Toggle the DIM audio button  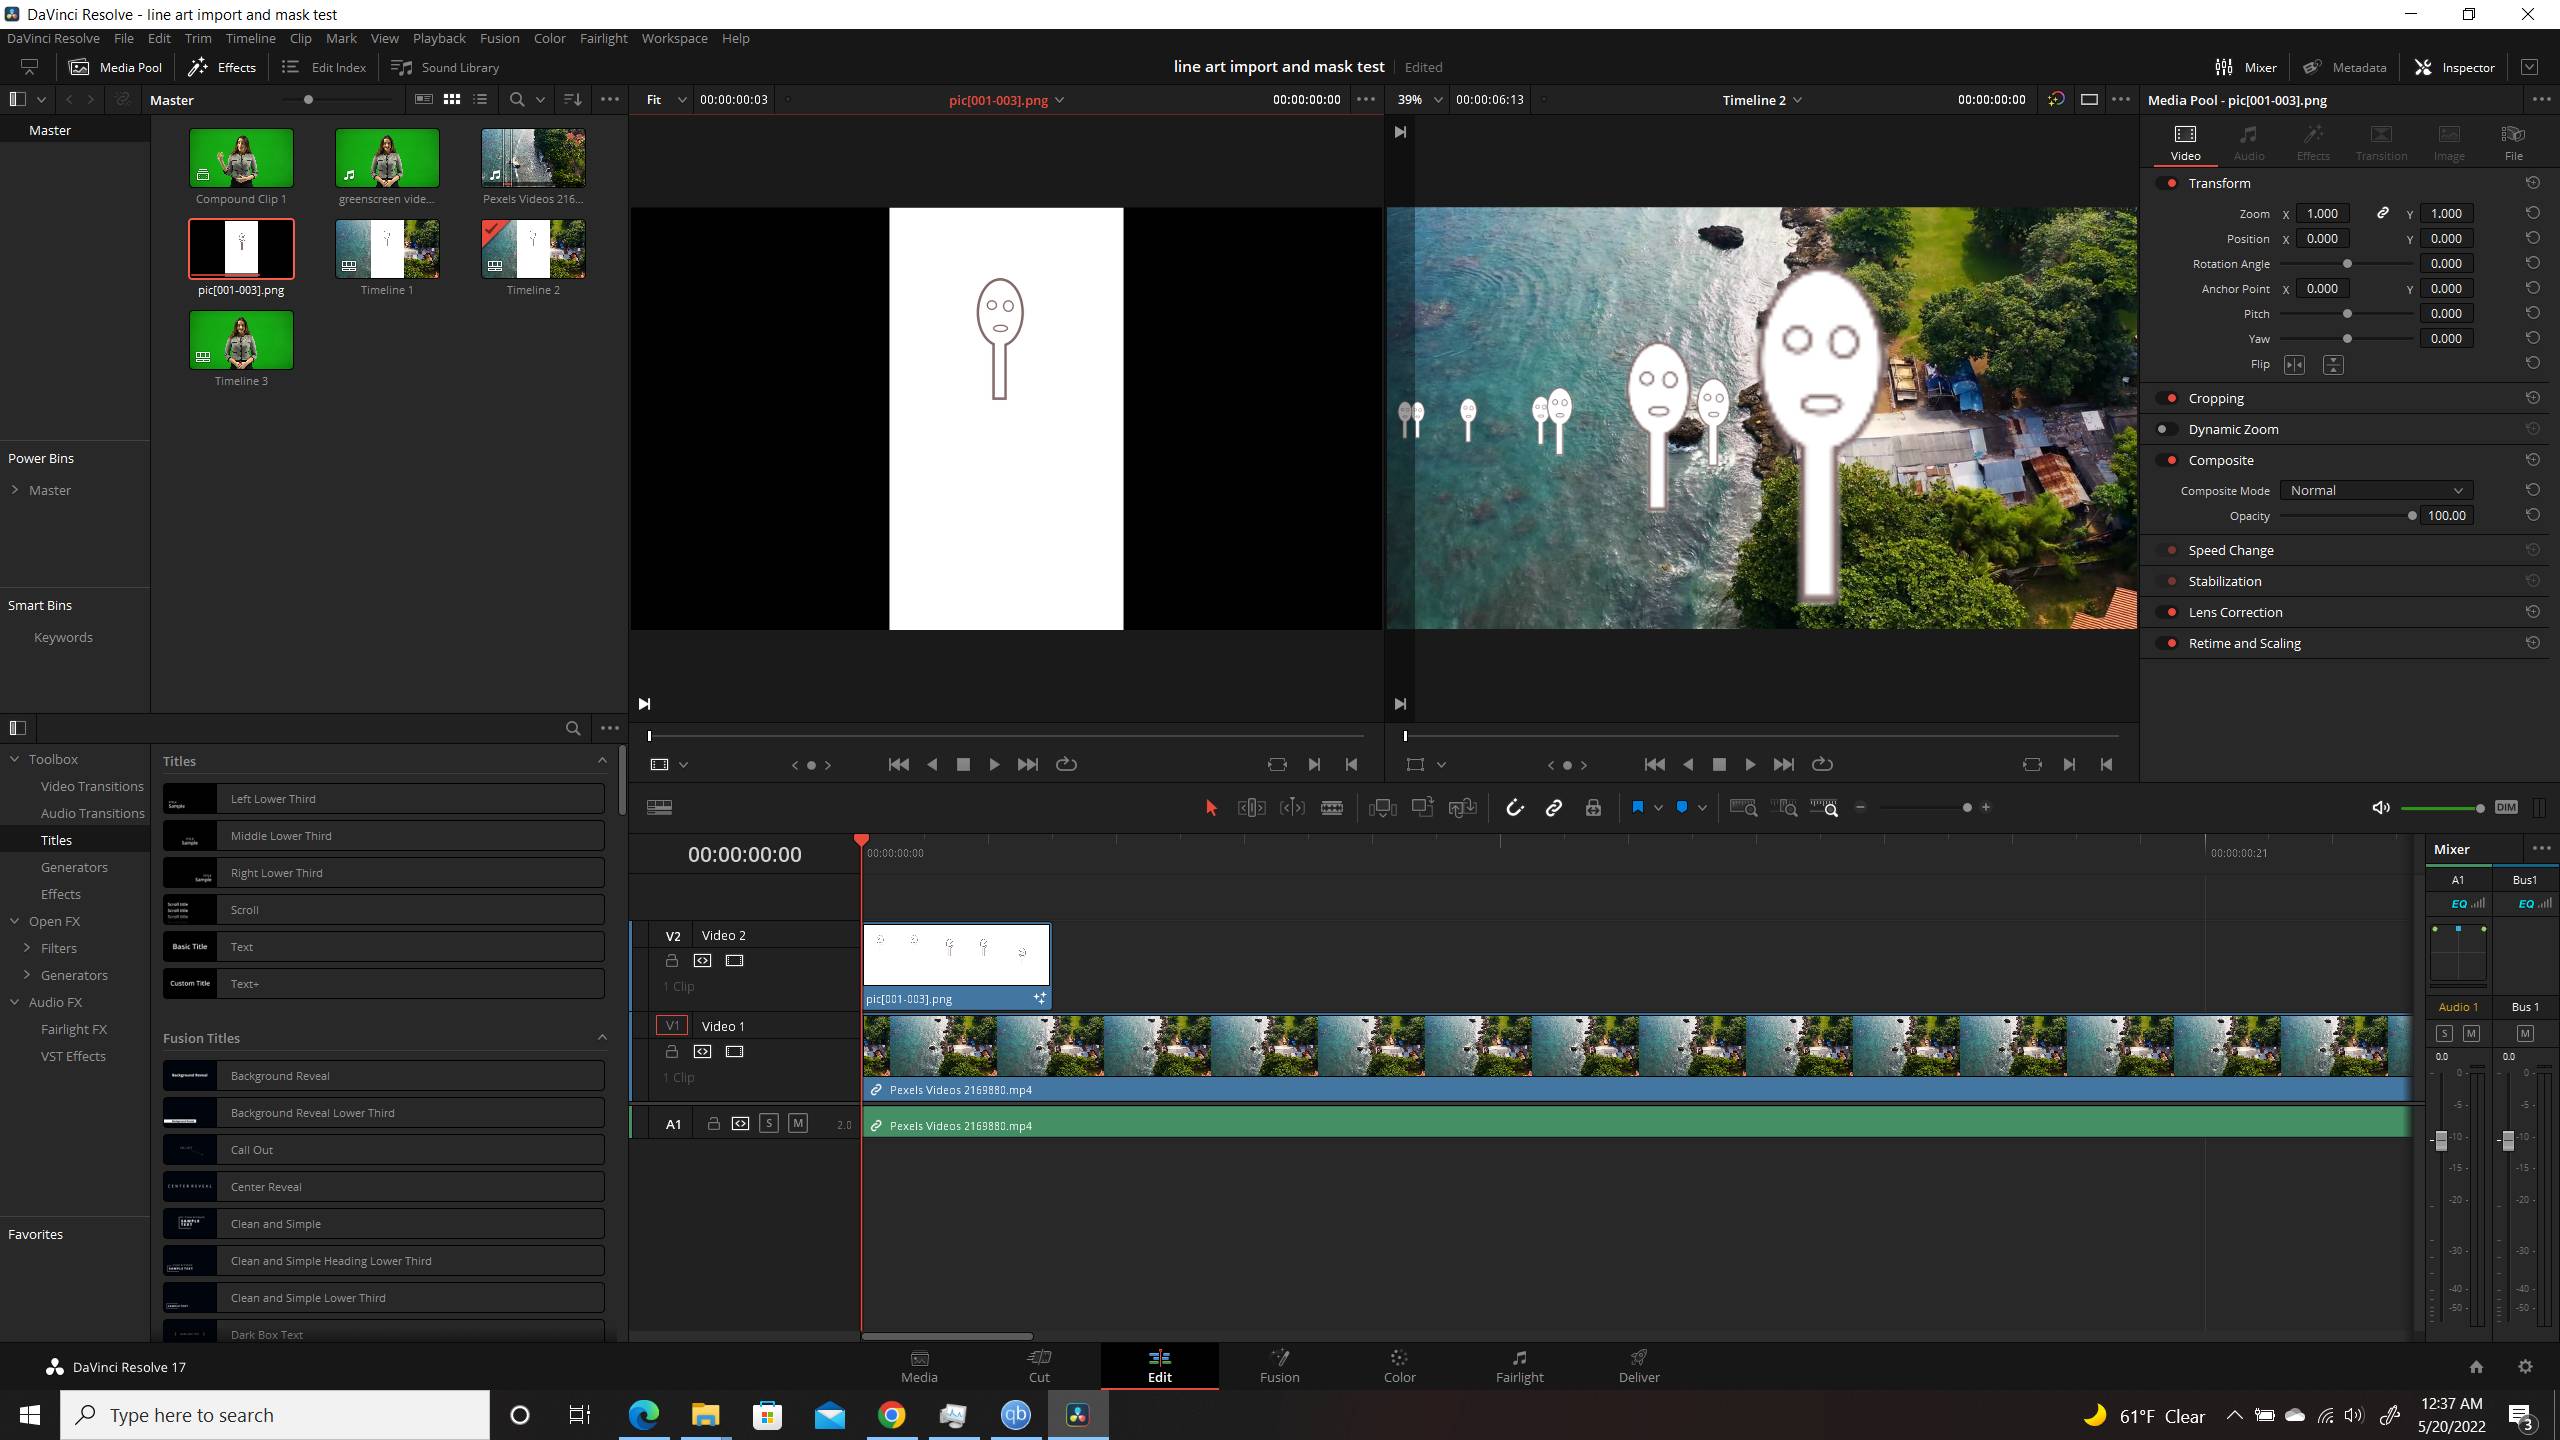[x=2506, y=807]
